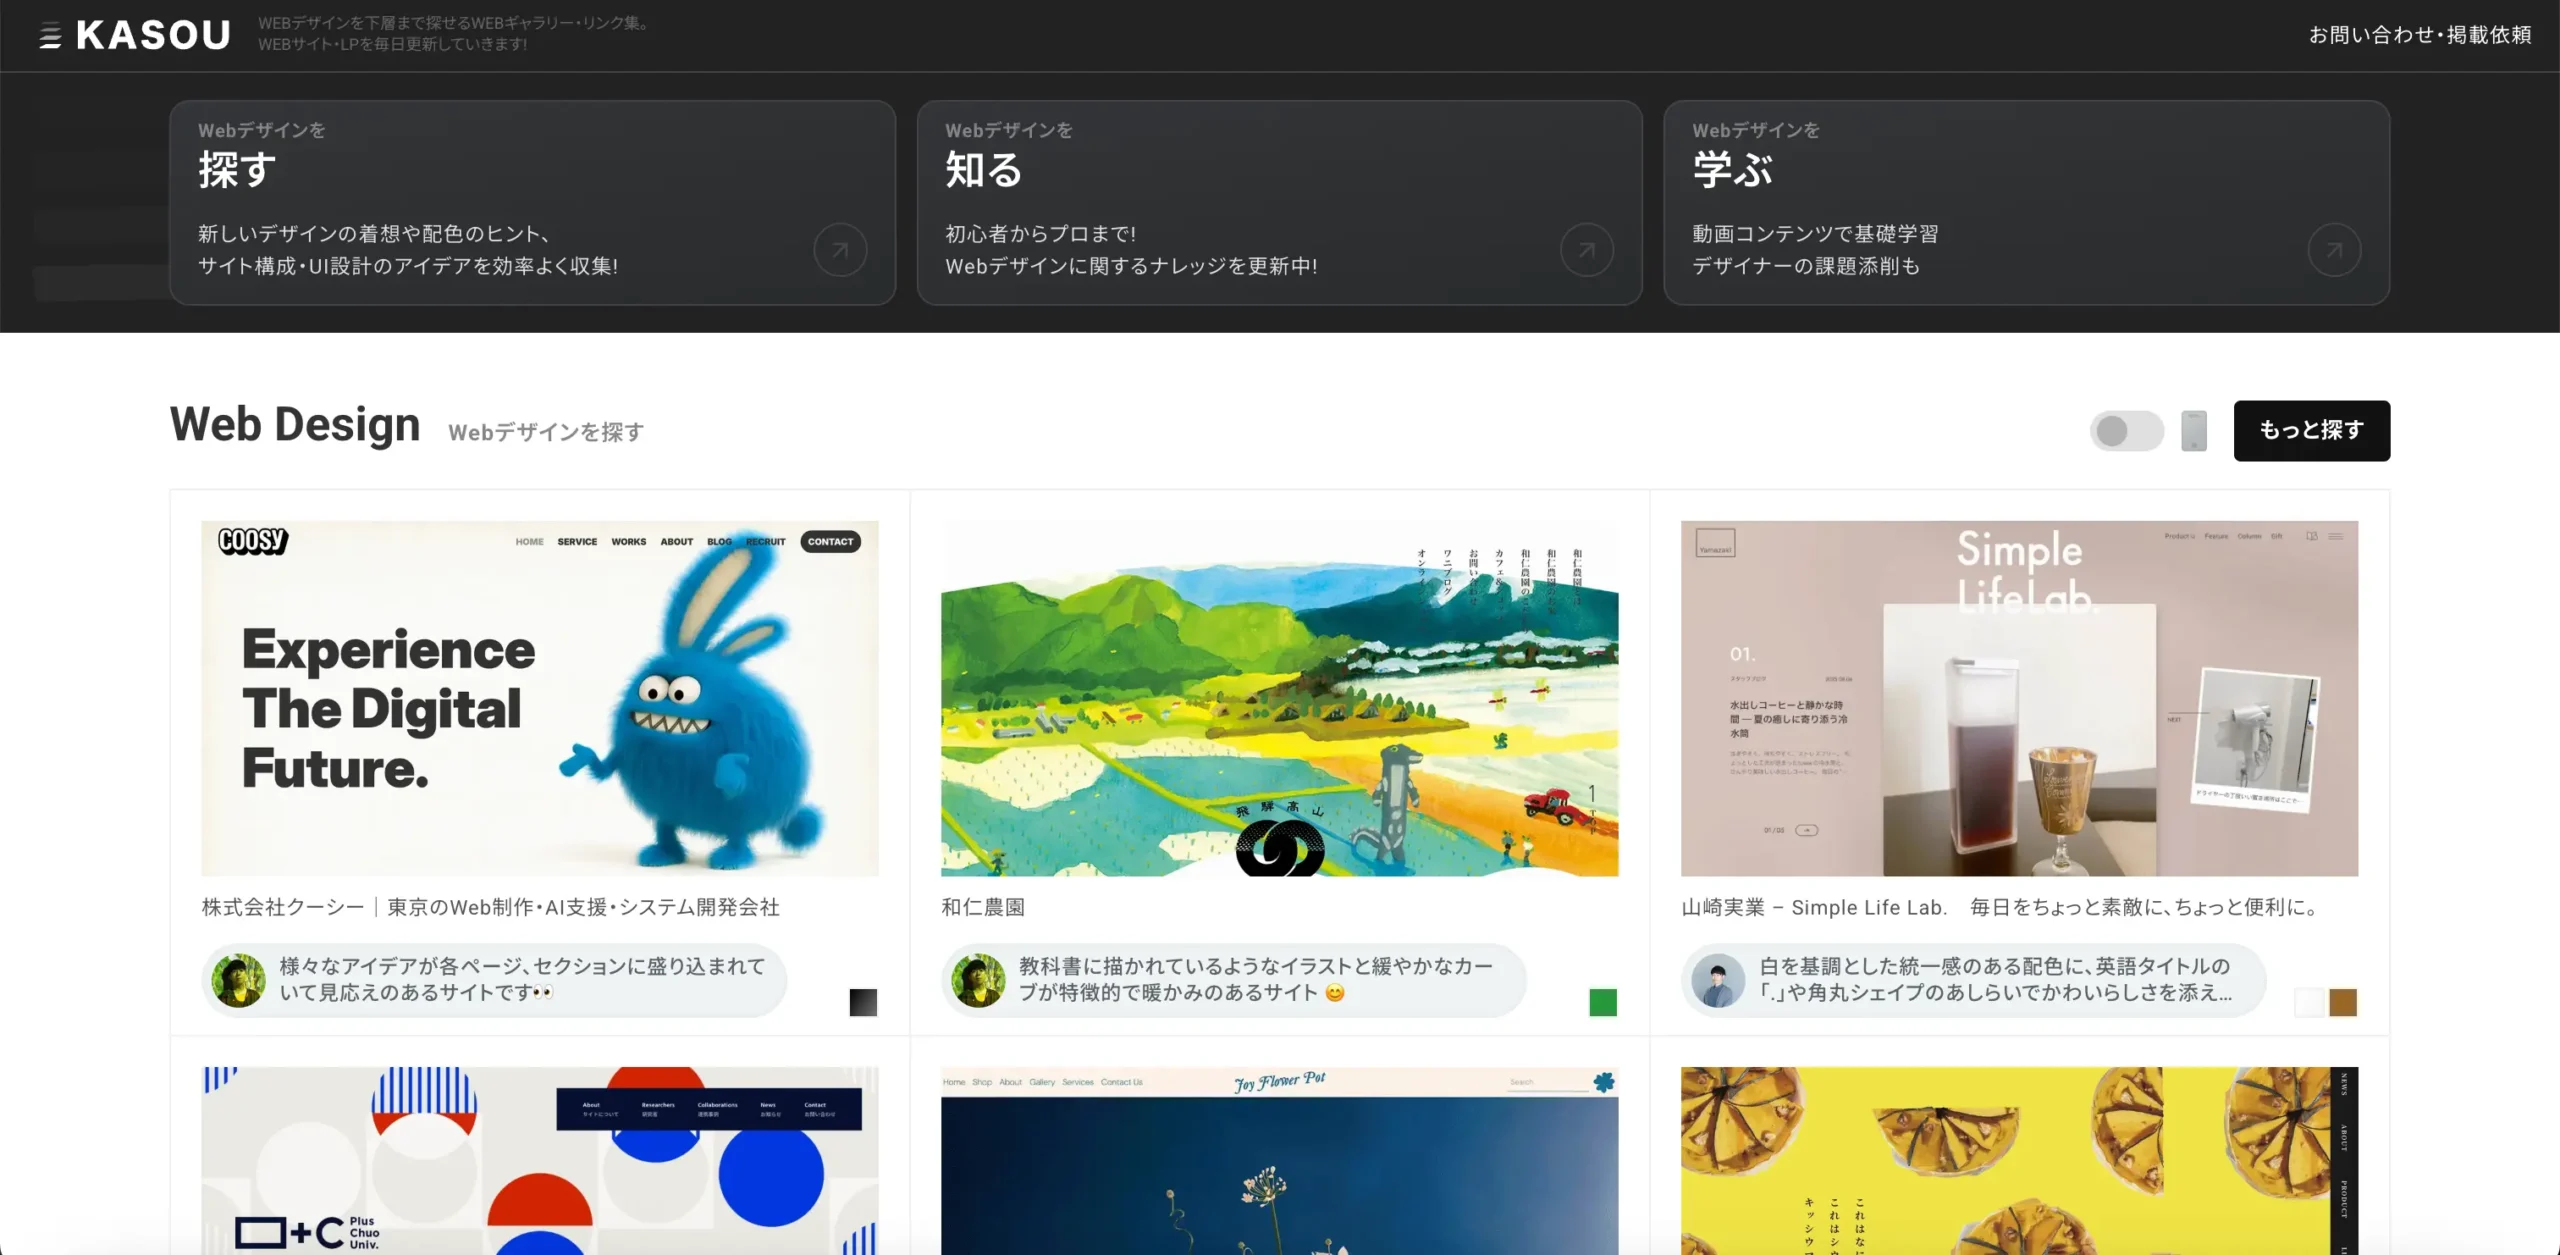Select the dark gray gradient swatch
The image size is (2560, 1255).
pyautogui.click(x=863, y=1002)
